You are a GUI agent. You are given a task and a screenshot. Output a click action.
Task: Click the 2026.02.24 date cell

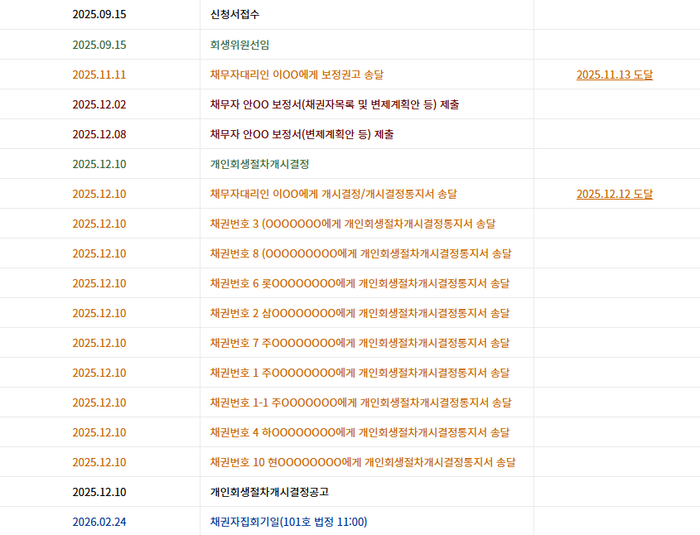pyautogui.click(x=99, y=522)
